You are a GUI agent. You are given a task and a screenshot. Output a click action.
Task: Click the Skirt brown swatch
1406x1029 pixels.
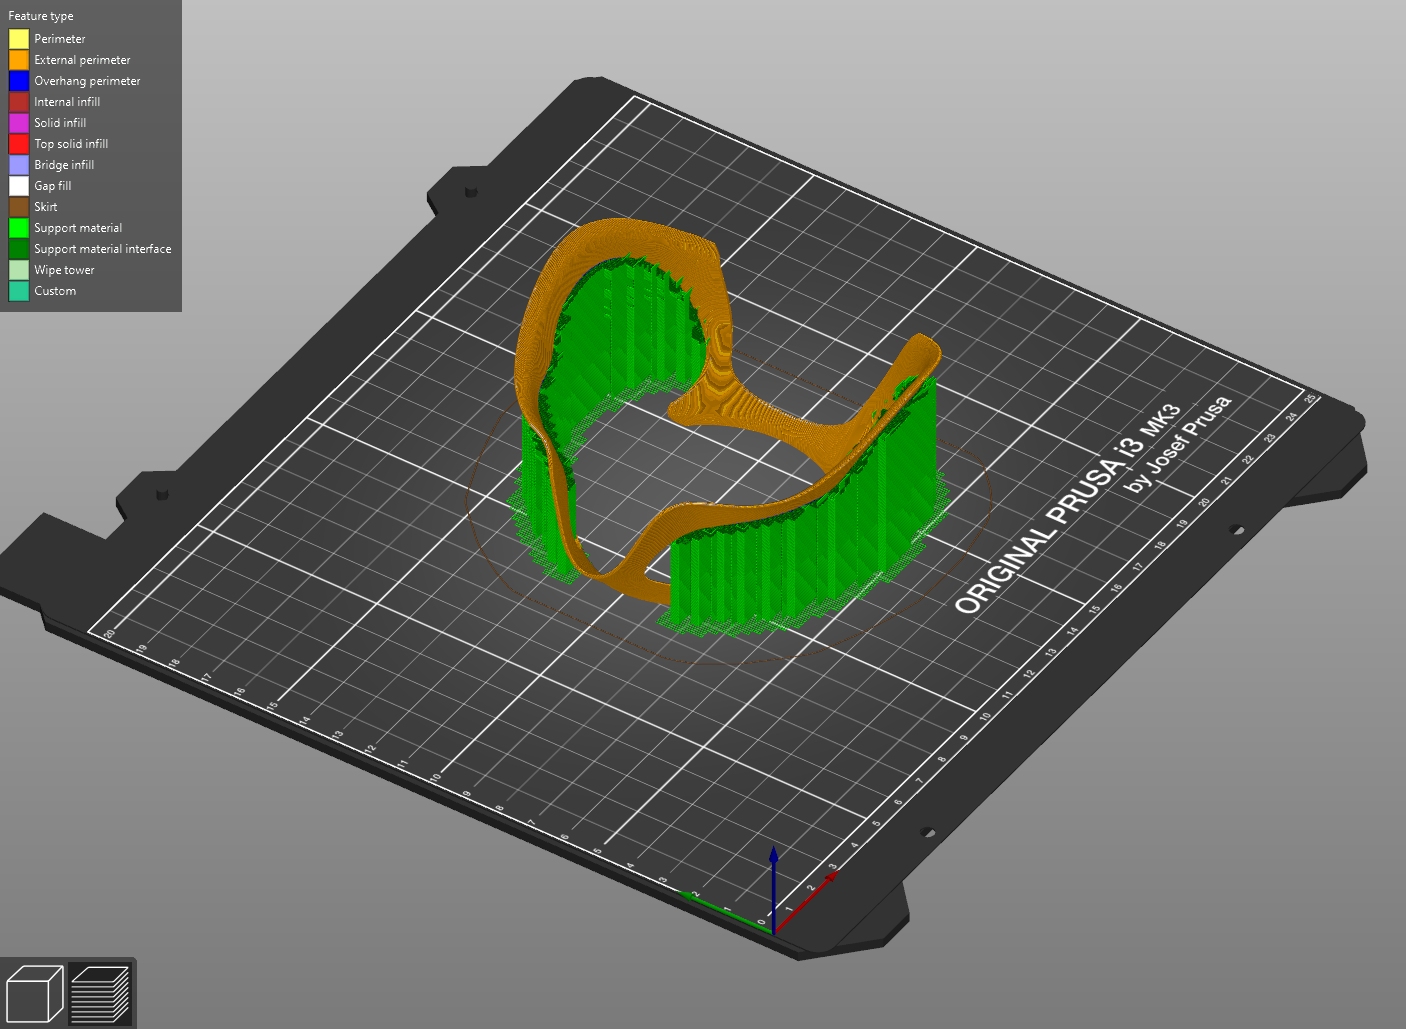[x=19, y=207]
